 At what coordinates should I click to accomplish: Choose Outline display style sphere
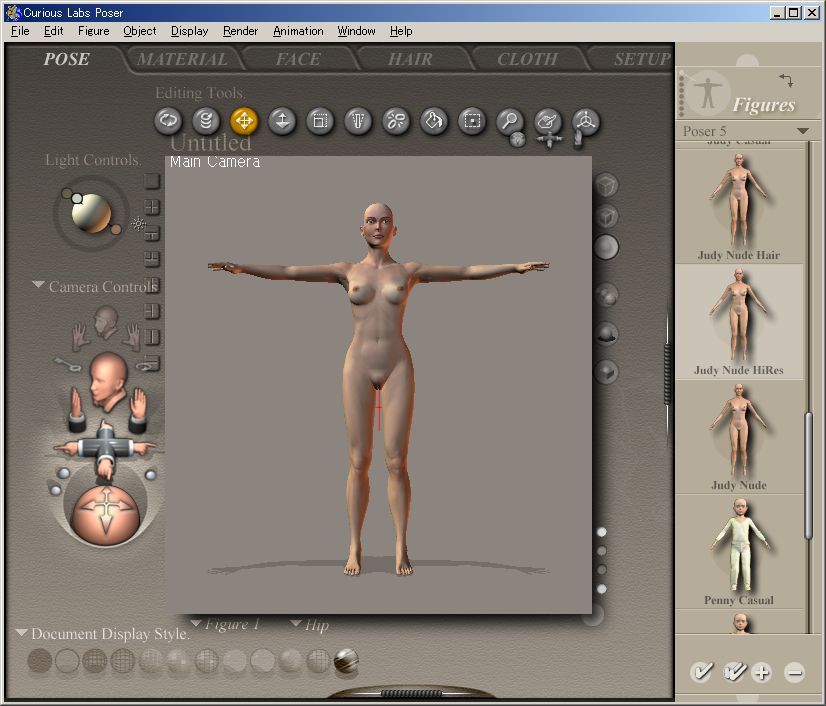[x=67, y=660]
